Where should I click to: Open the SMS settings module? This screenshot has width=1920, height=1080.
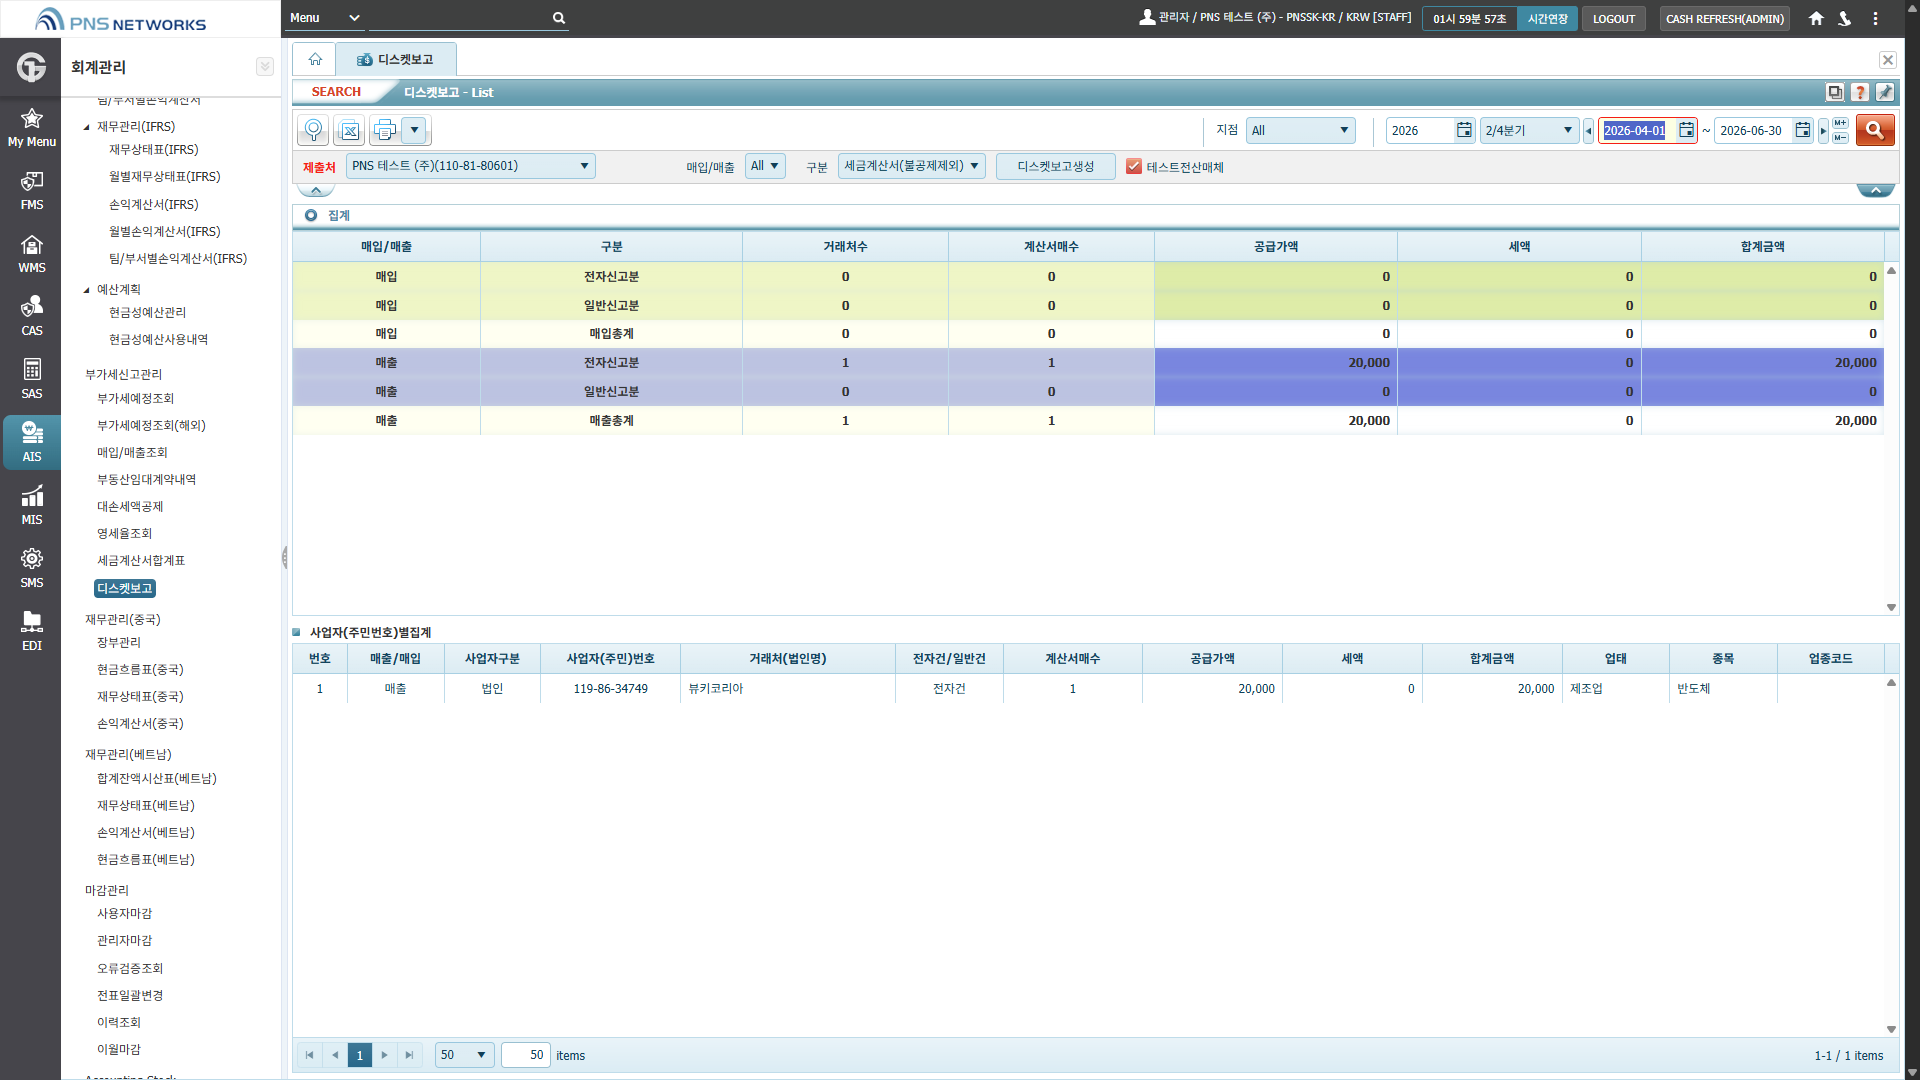pyautogui.click(x=31, y=568)
